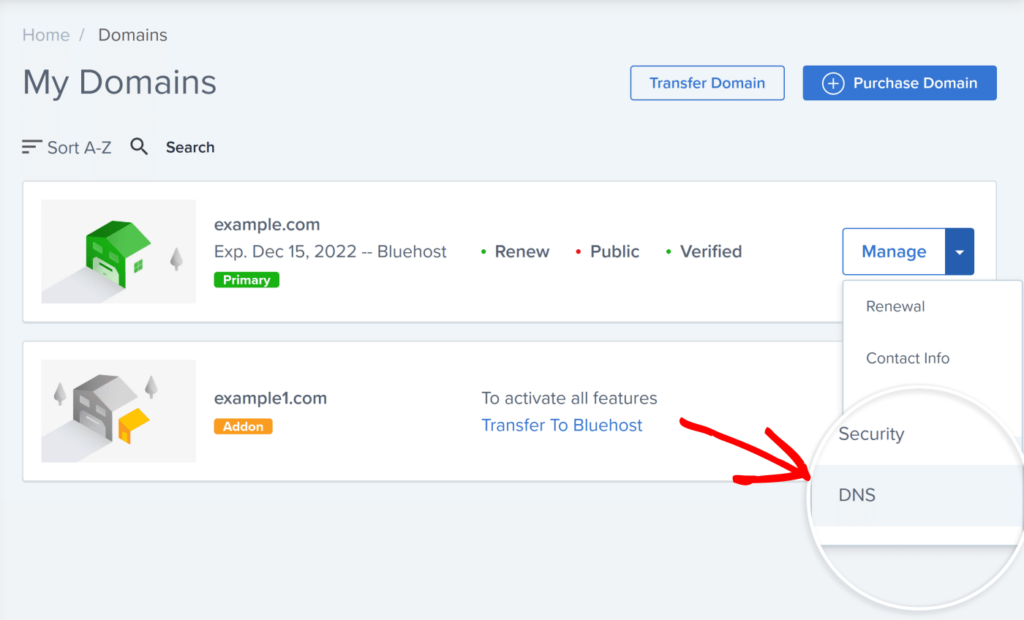Click the Sort A-Z lines icon

point(32,147)
